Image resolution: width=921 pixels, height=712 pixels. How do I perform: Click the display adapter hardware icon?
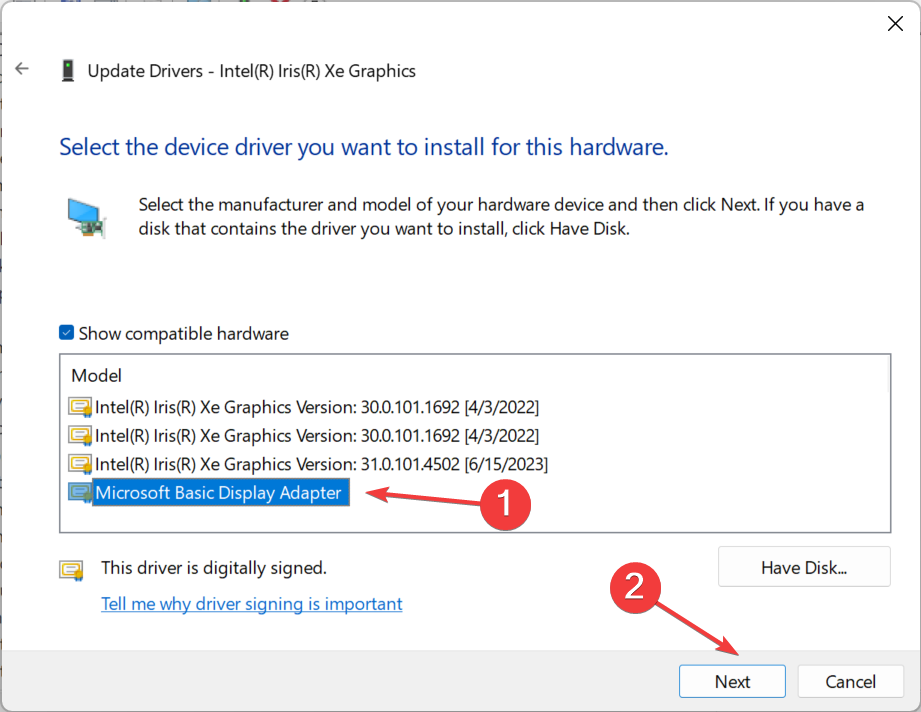click(86, 218)
